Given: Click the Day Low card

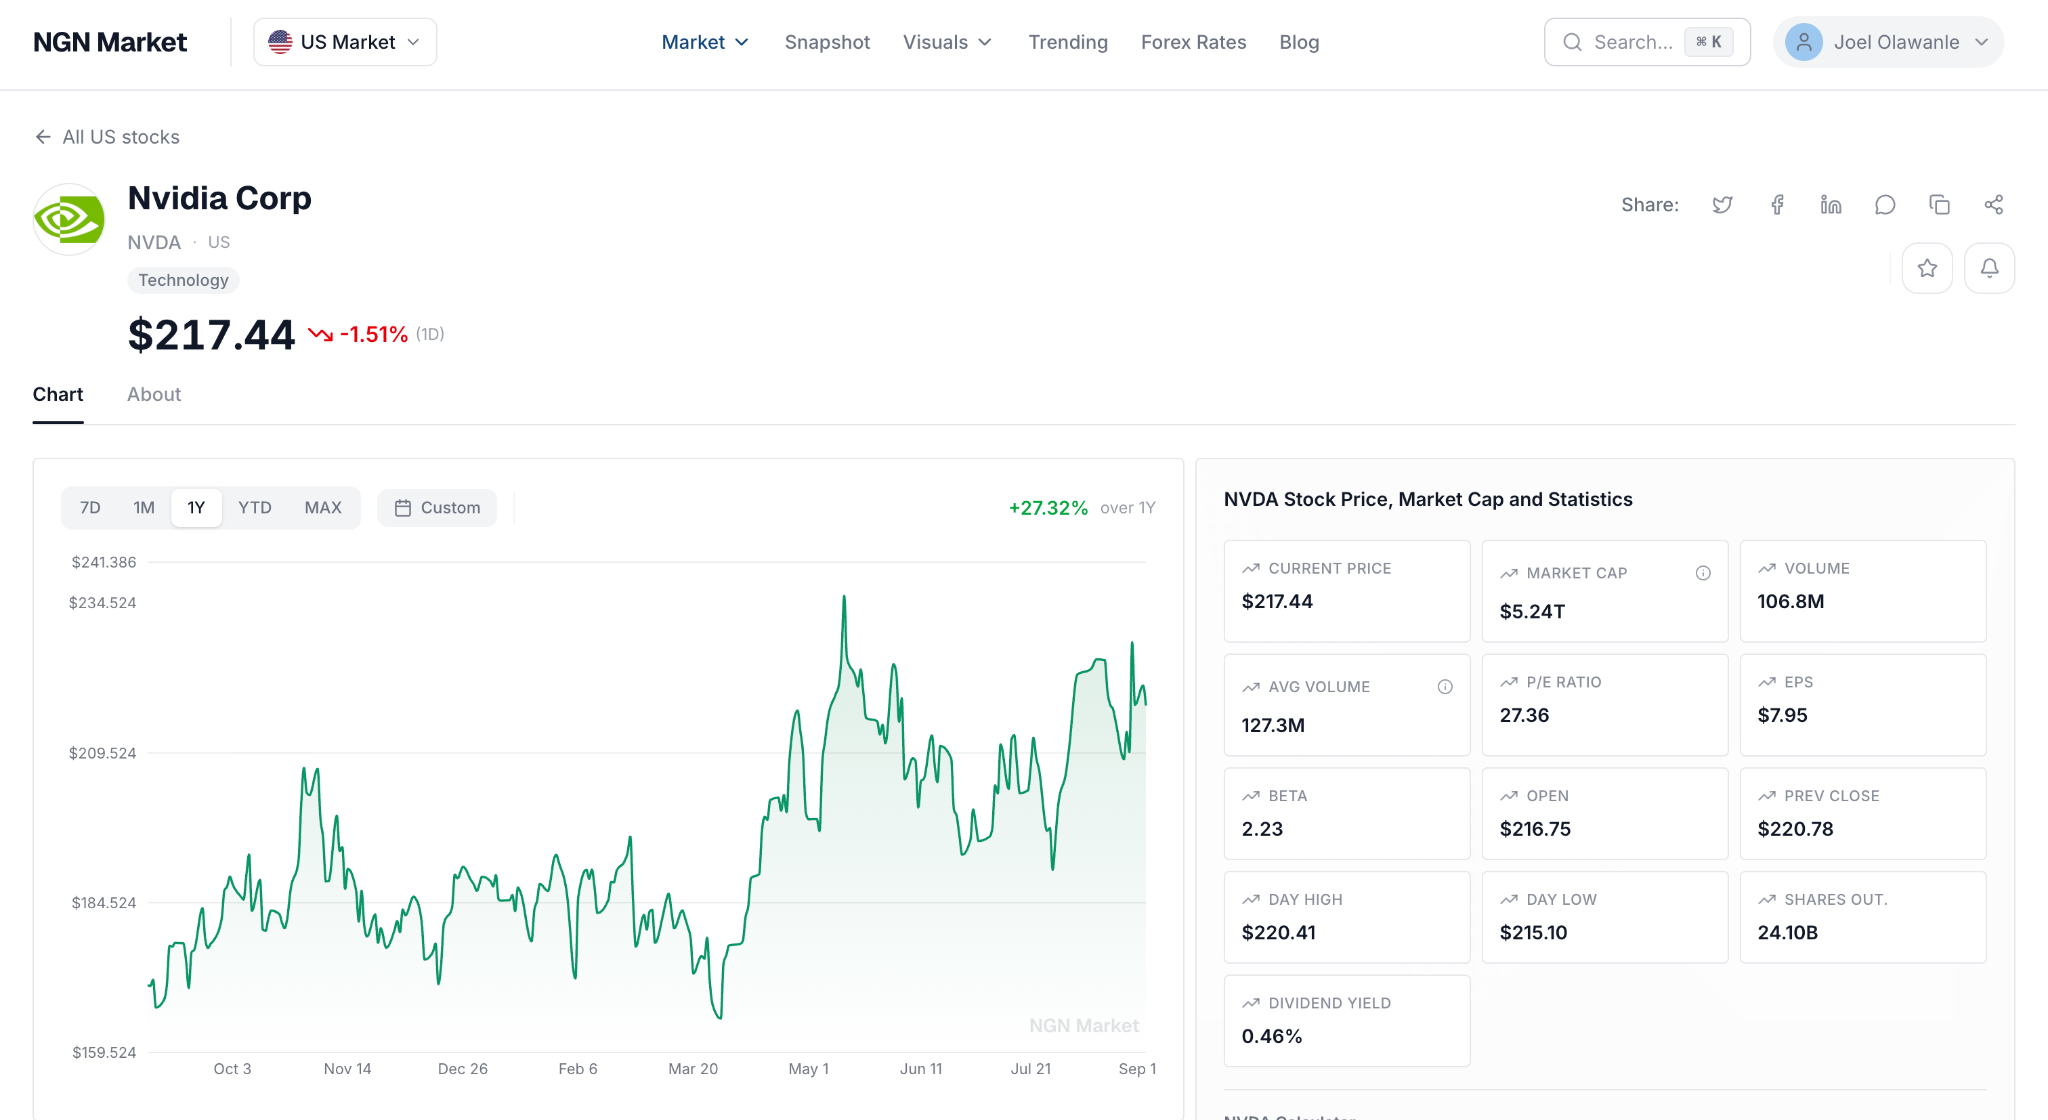Looking at the screenshot, I should 1605,917.
